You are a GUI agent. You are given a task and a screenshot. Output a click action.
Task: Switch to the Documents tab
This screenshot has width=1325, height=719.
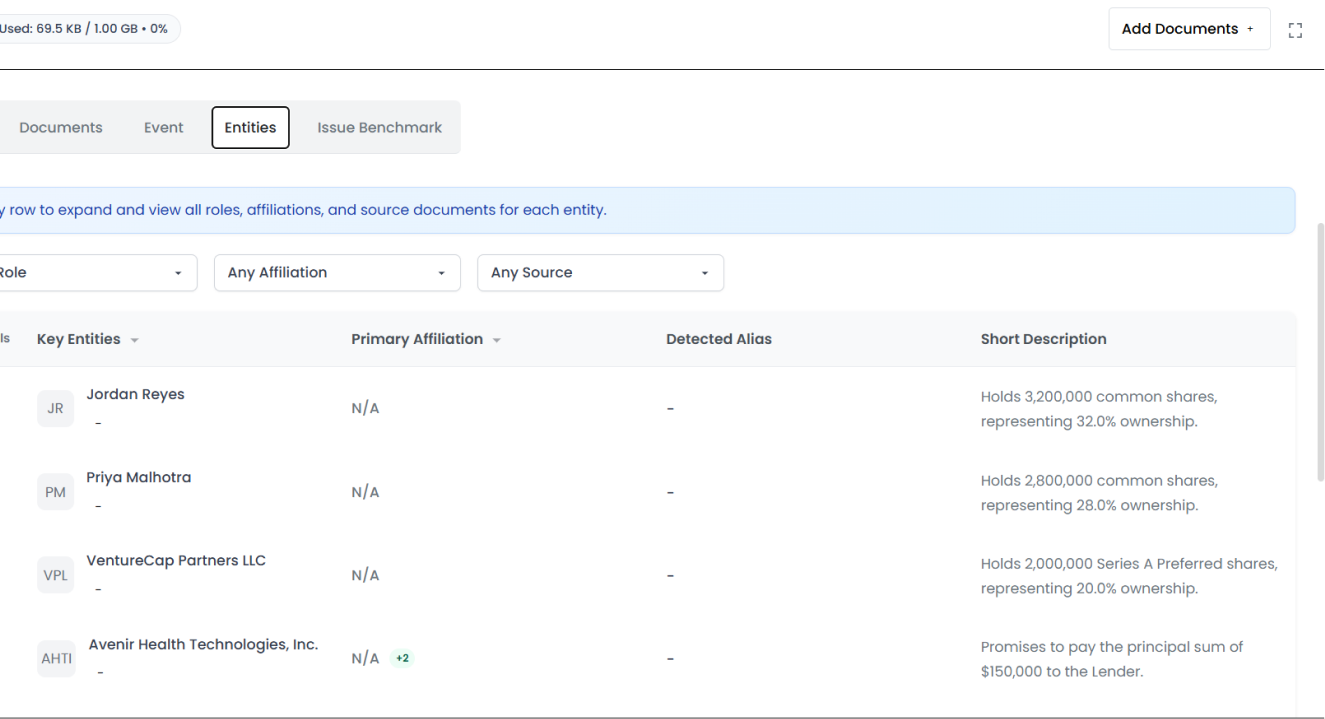(60, 127)
